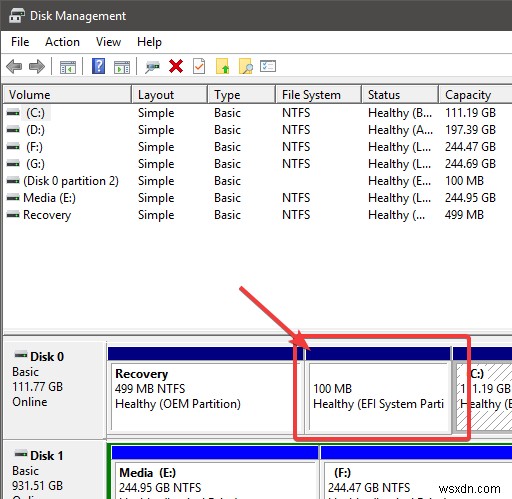Click the 244.69 GB capacity cell
This screenshot has width=512, height=499.
(470, 164)
